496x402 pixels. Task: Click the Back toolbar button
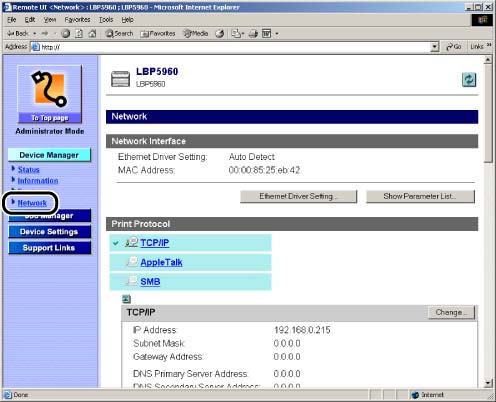(x=18, y=33)
